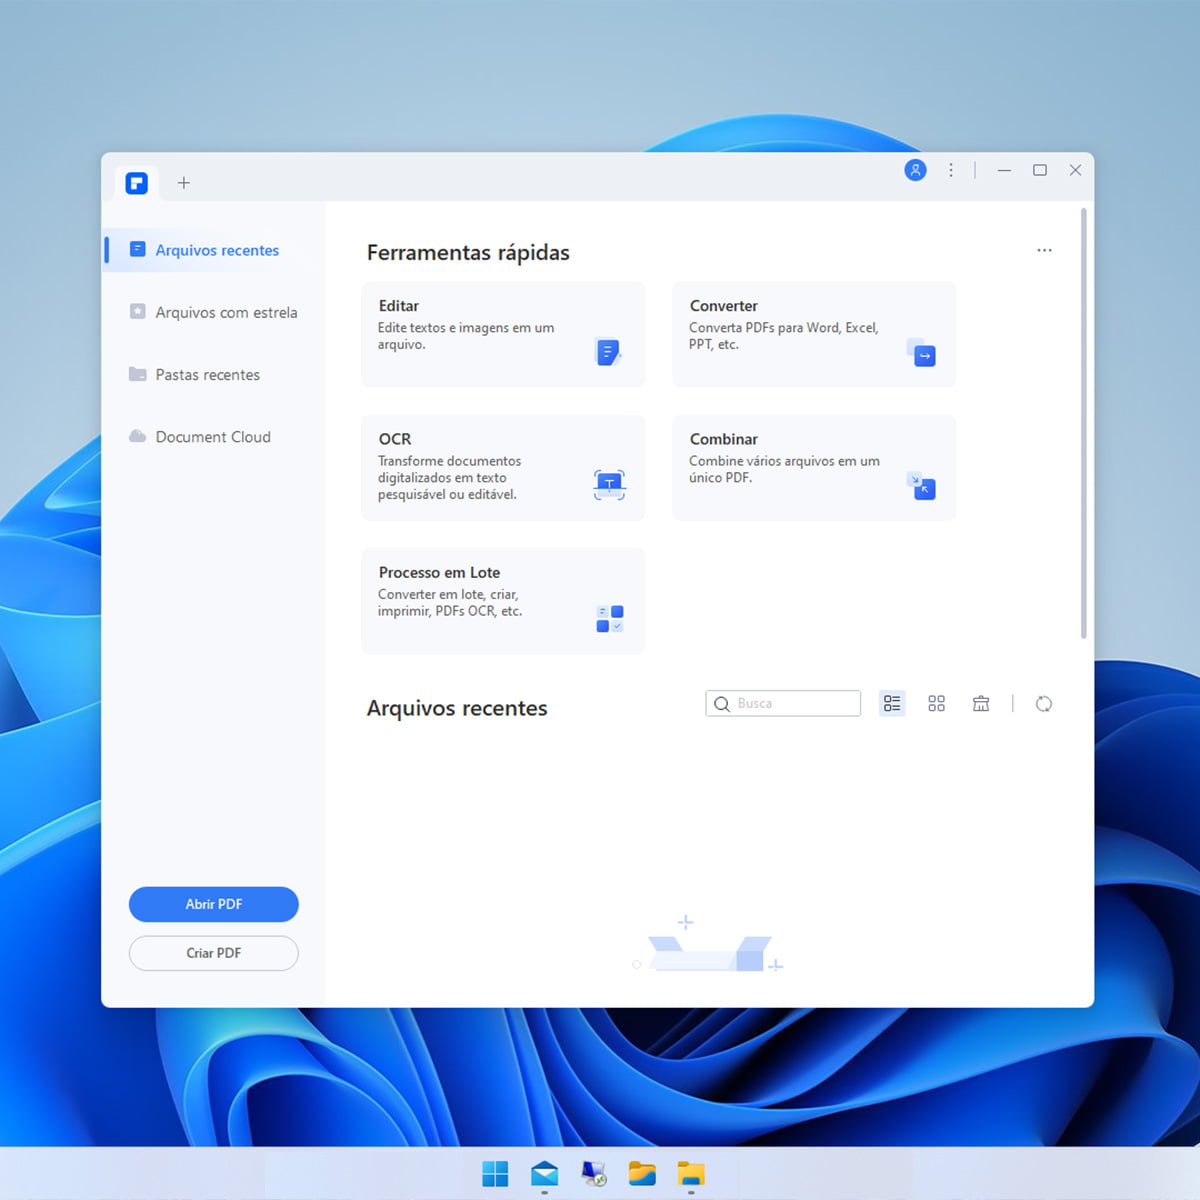Viewport: 1200px width, 1200px height.
Task: Minimize the PDFelement window
Action: point(1004,170)
